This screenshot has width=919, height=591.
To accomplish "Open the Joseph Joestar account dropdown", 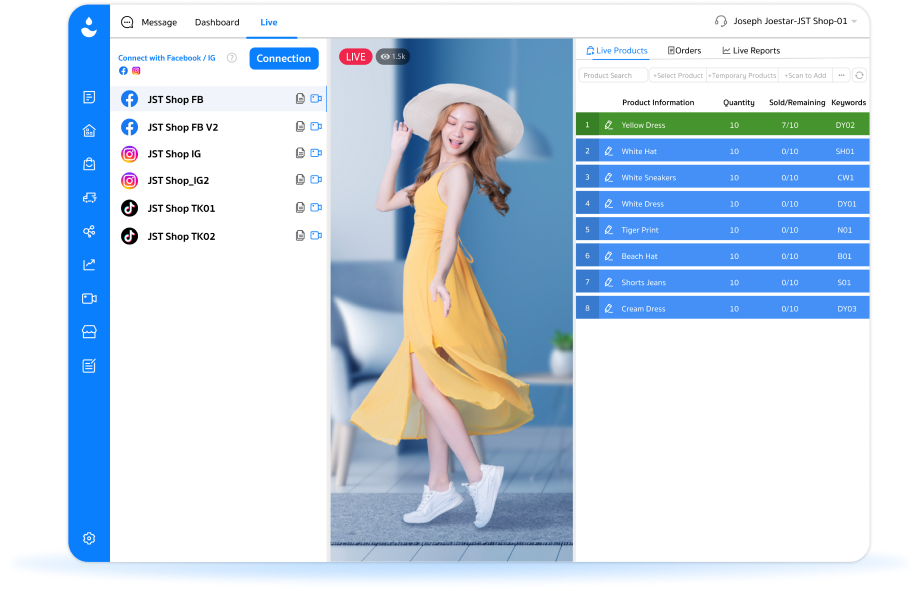I will point(795,21).
